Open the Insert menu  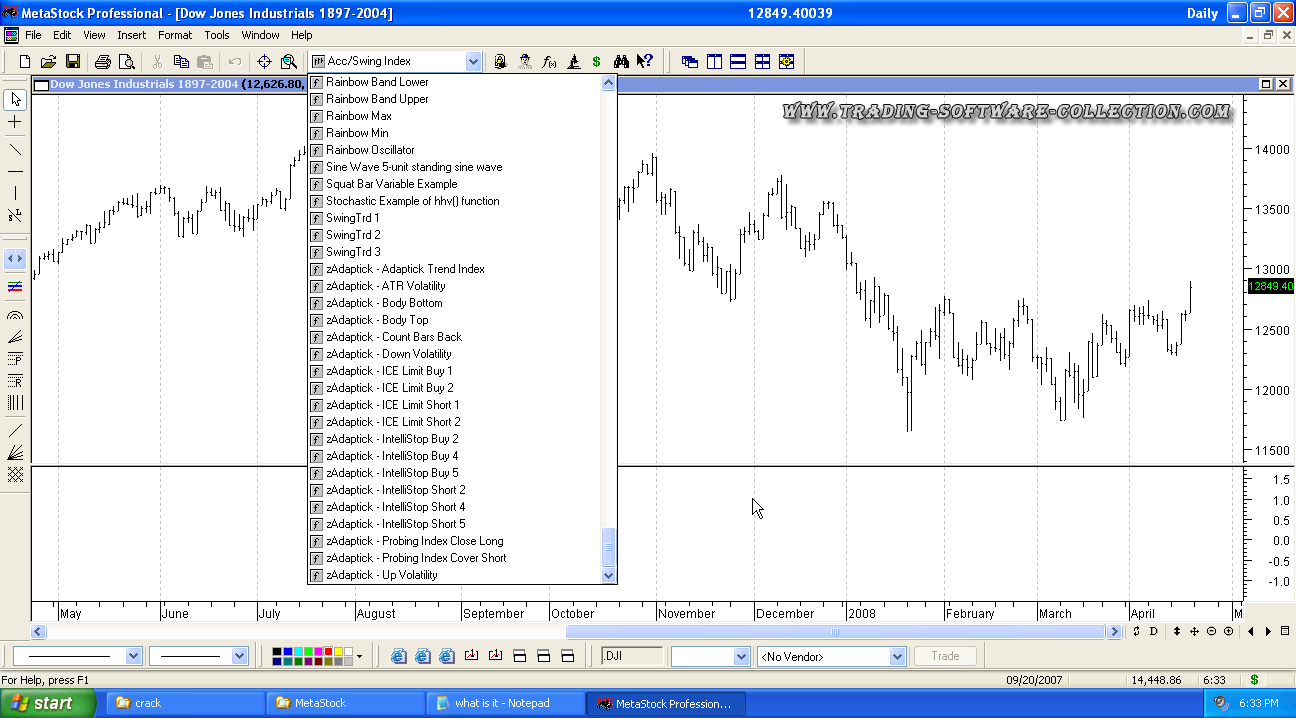click(x=131, y=35)
